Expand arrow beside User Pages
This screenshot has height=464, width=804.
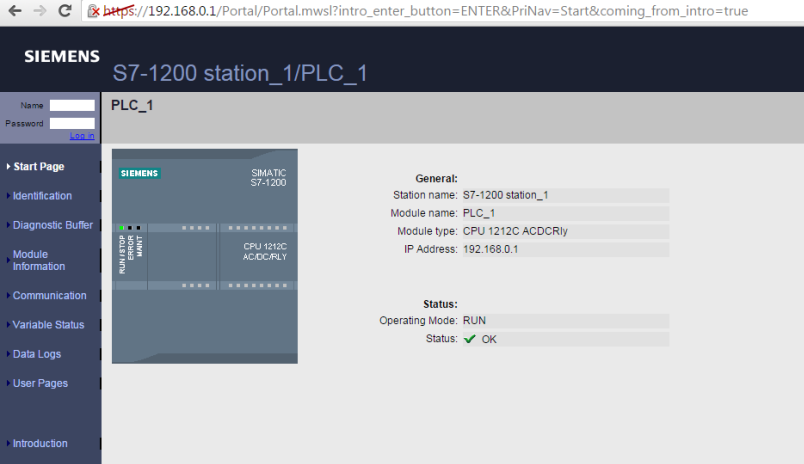[x=8, y=383]
